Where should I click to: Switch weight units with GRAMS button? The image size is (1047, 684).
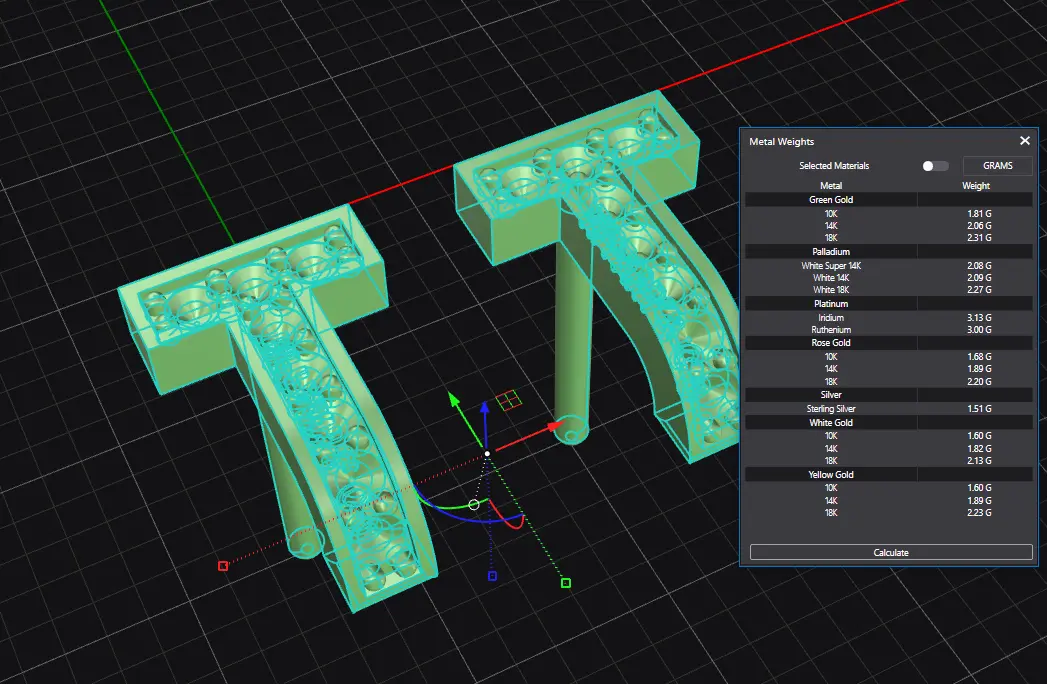(x=997, y=166)
